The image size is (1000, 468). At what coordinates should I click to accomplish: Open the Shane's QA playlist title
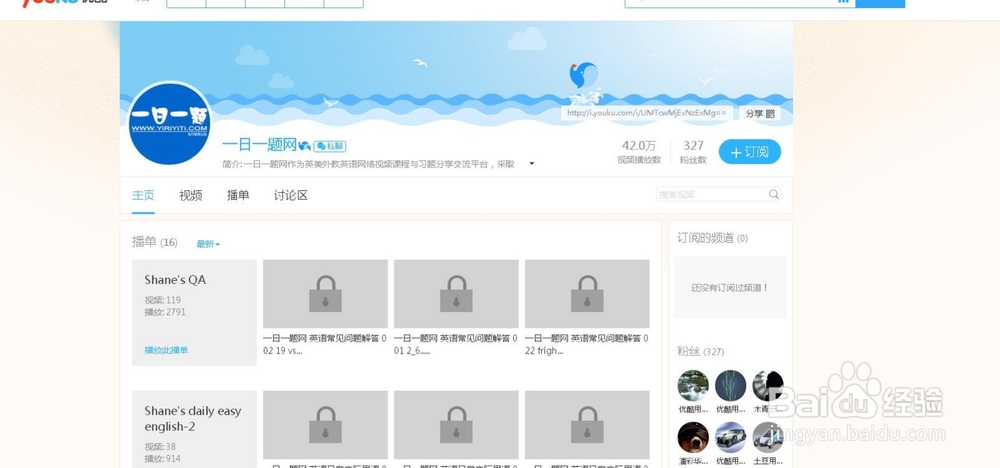coord(175,280)
